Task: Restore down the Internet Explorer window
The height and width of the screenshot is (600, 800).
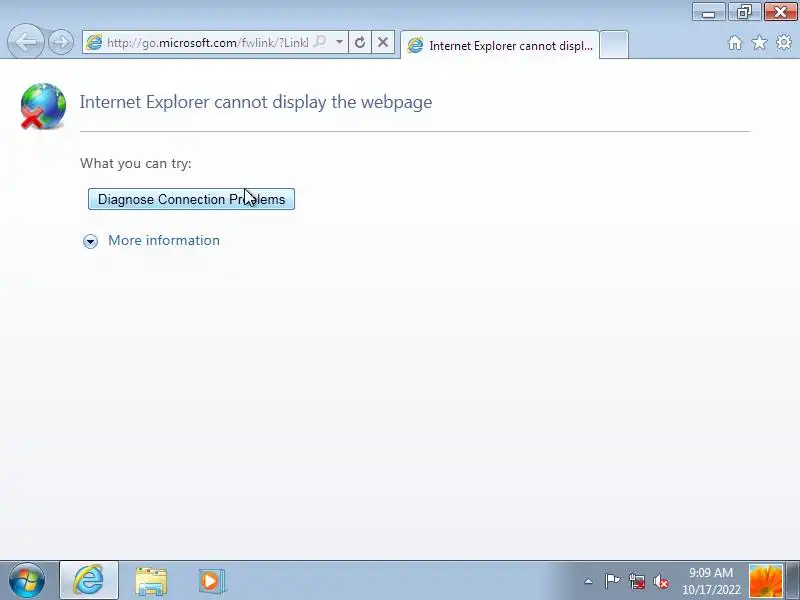Action: 744,11
